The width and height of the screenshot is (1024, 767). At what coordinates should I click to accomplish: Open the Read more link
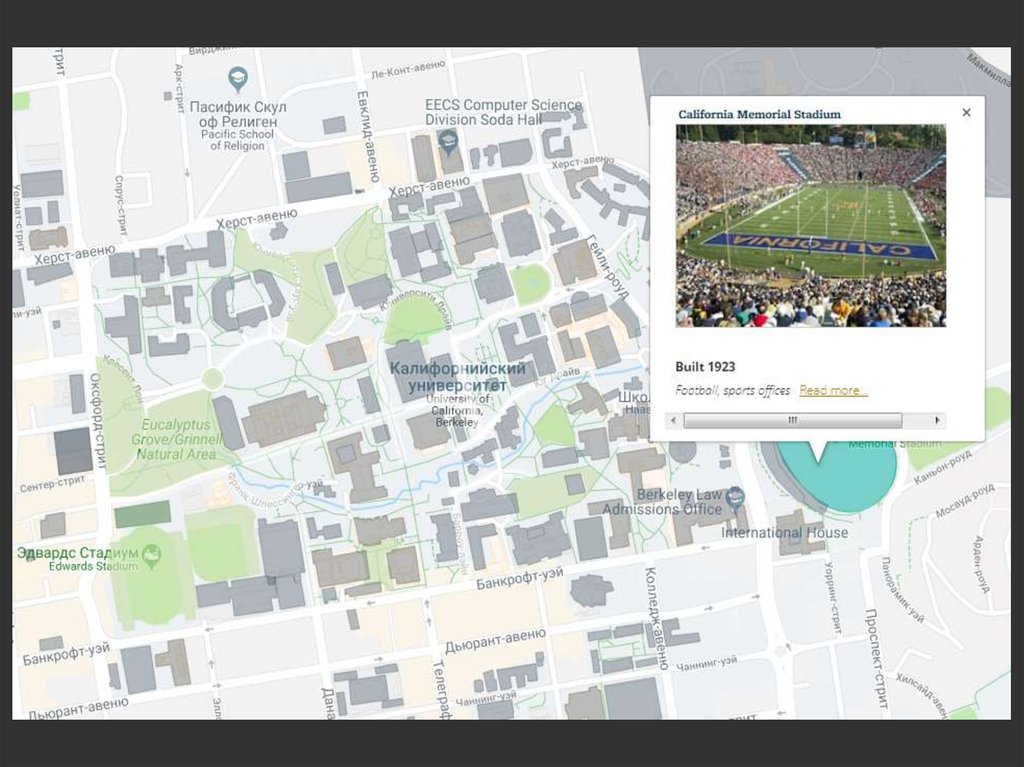(x=833, y=391)
